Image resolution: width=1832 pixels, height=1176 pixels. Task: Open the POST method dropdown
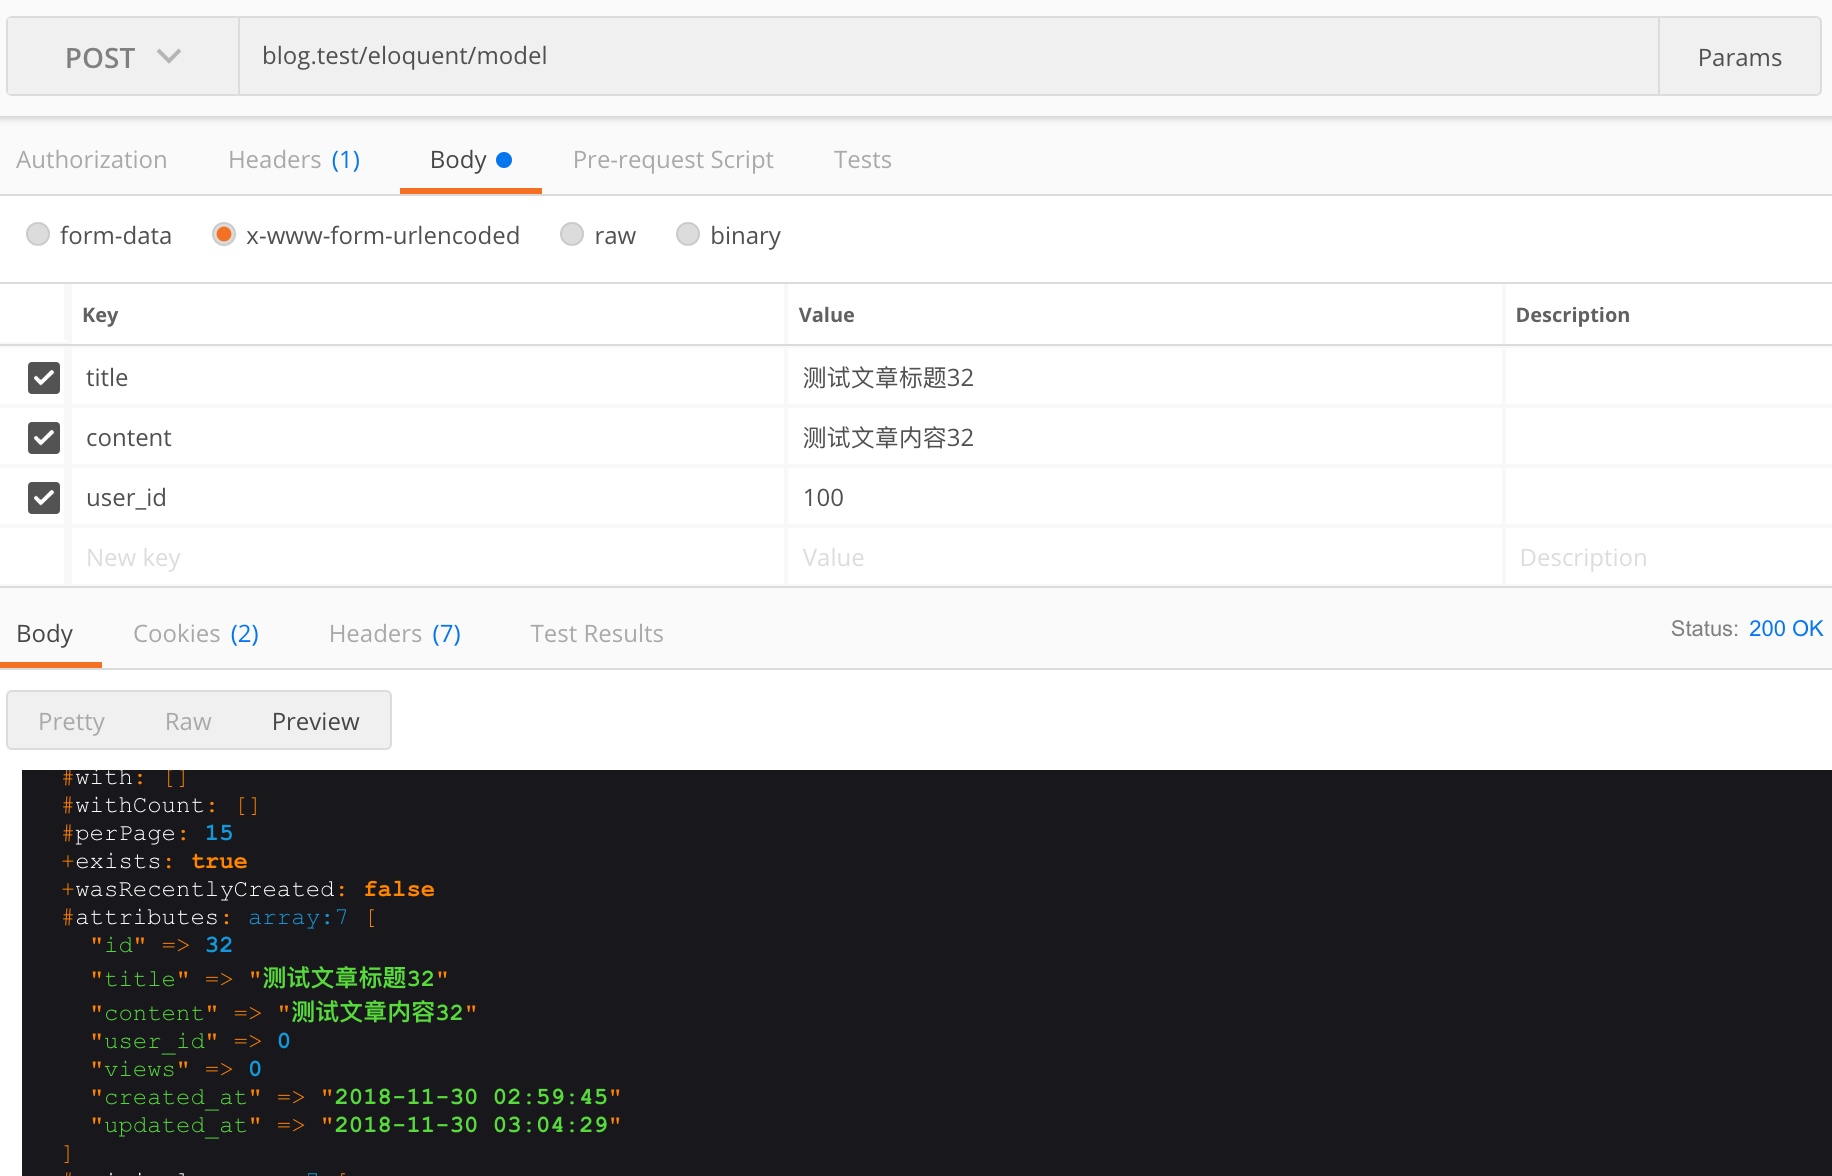click(123, 57)
